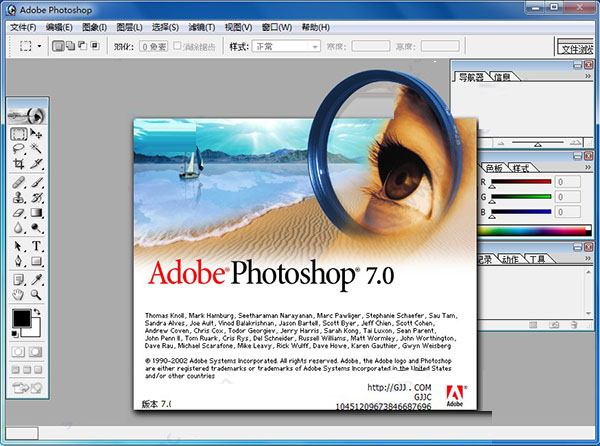Select the Eyedropper tool
Viewport: 600px width, 446px height.
36,280
